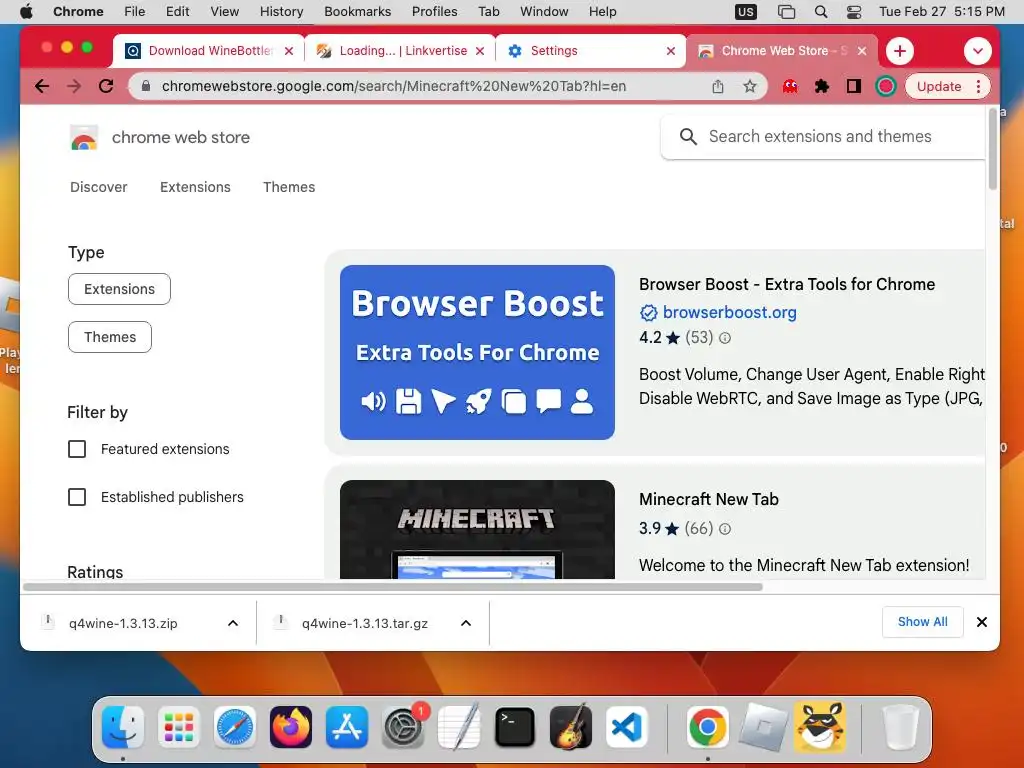Filter type by Themes chip

(x=110, y=337)
